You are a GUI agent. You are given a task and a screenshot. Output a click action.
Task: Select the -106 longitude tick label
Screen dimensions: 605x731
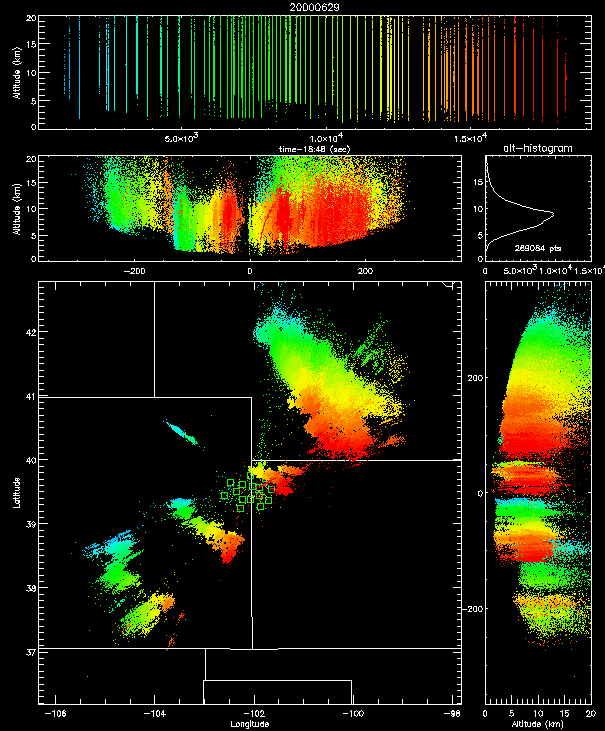(55, 714)
